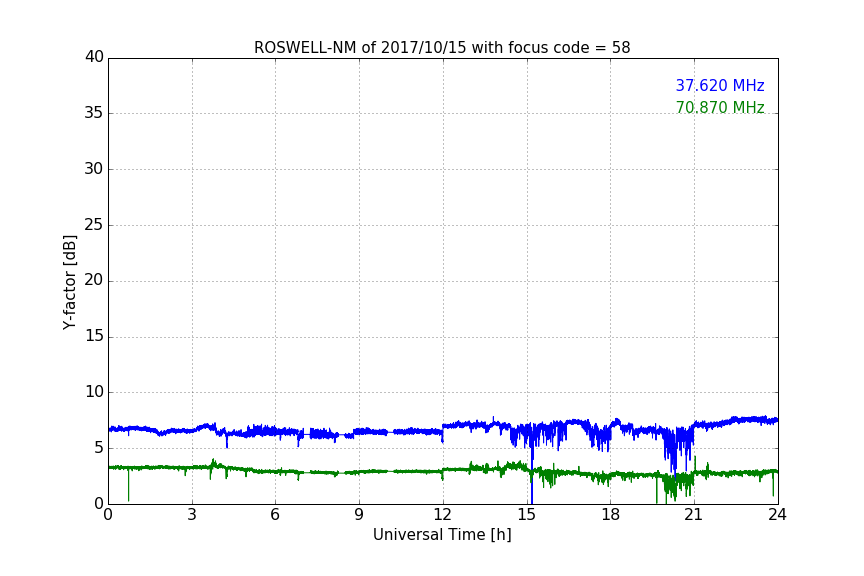Click the chart title mentioning ROSWELL-NM
The image size is (864, 576).
click(x=442, y=48)
